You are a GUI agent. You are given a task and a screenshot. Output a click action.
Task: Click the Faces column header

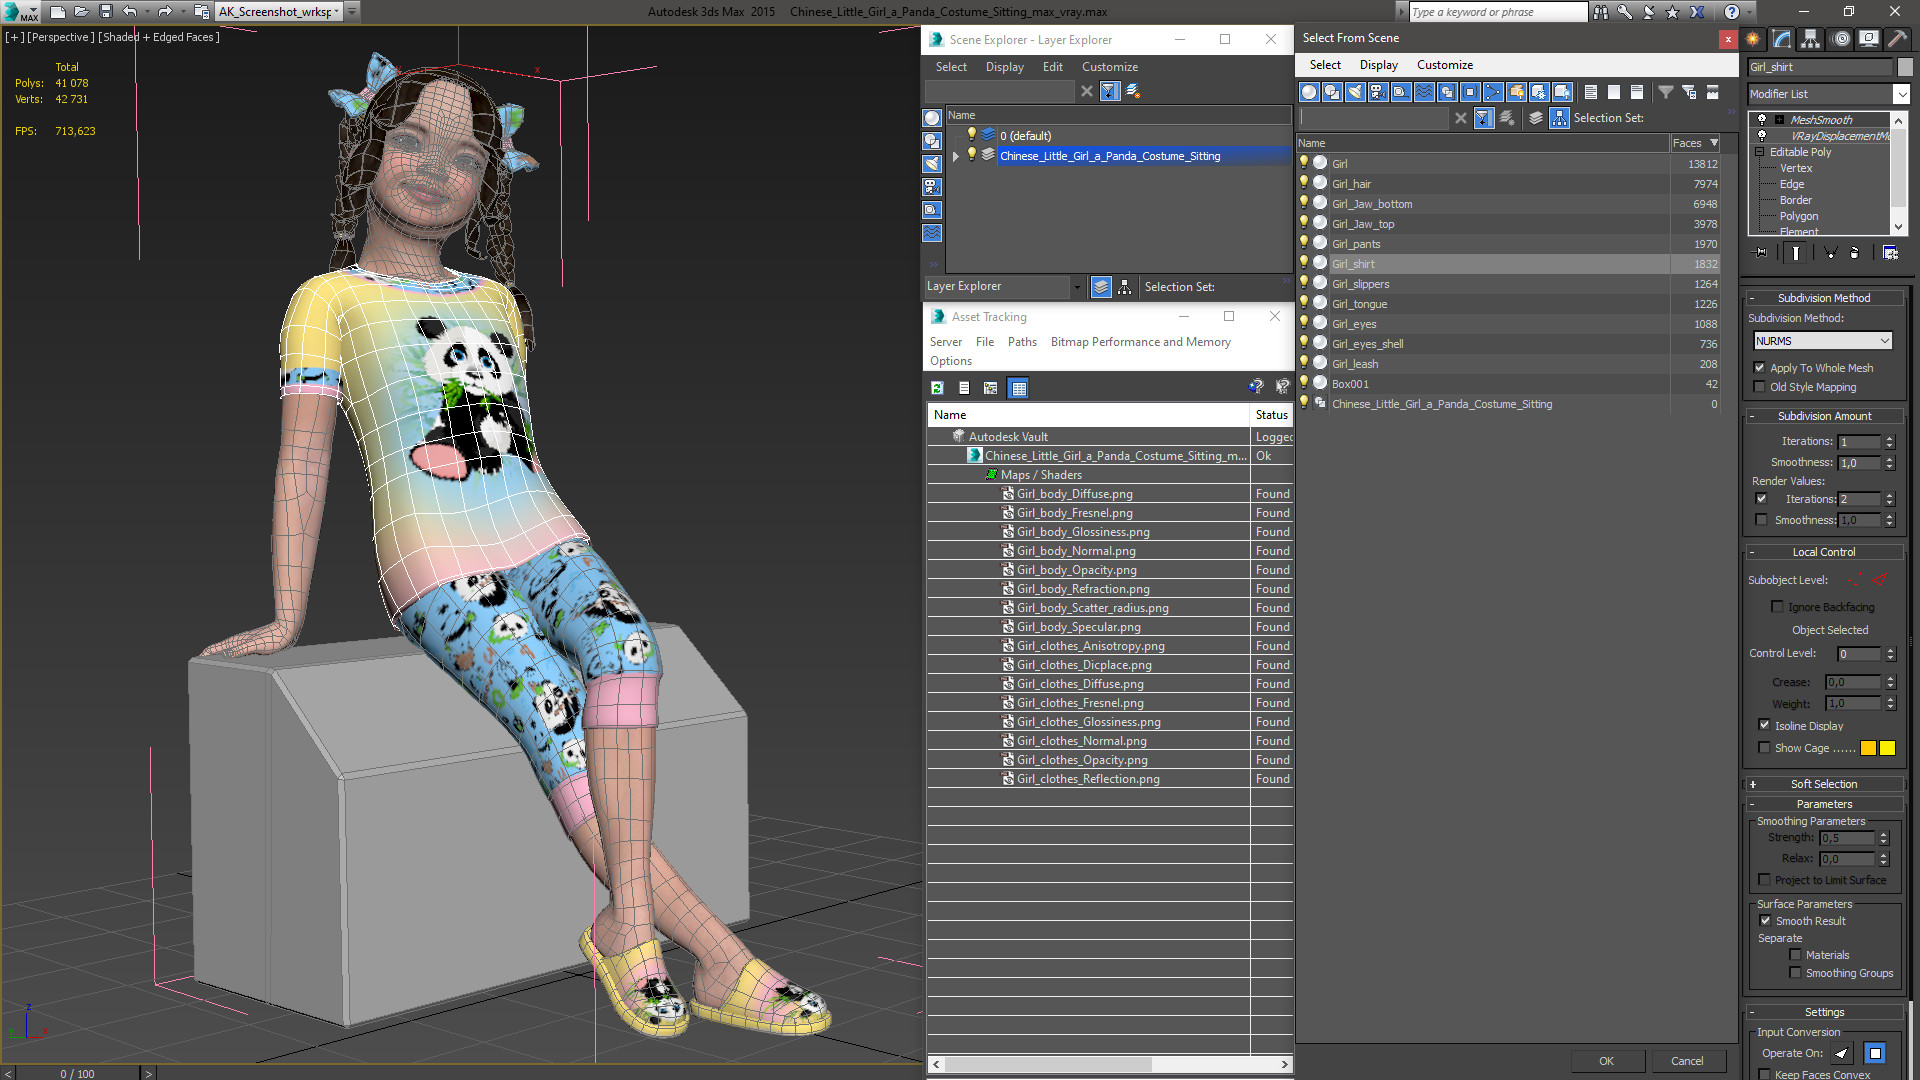coord(1695,143)
